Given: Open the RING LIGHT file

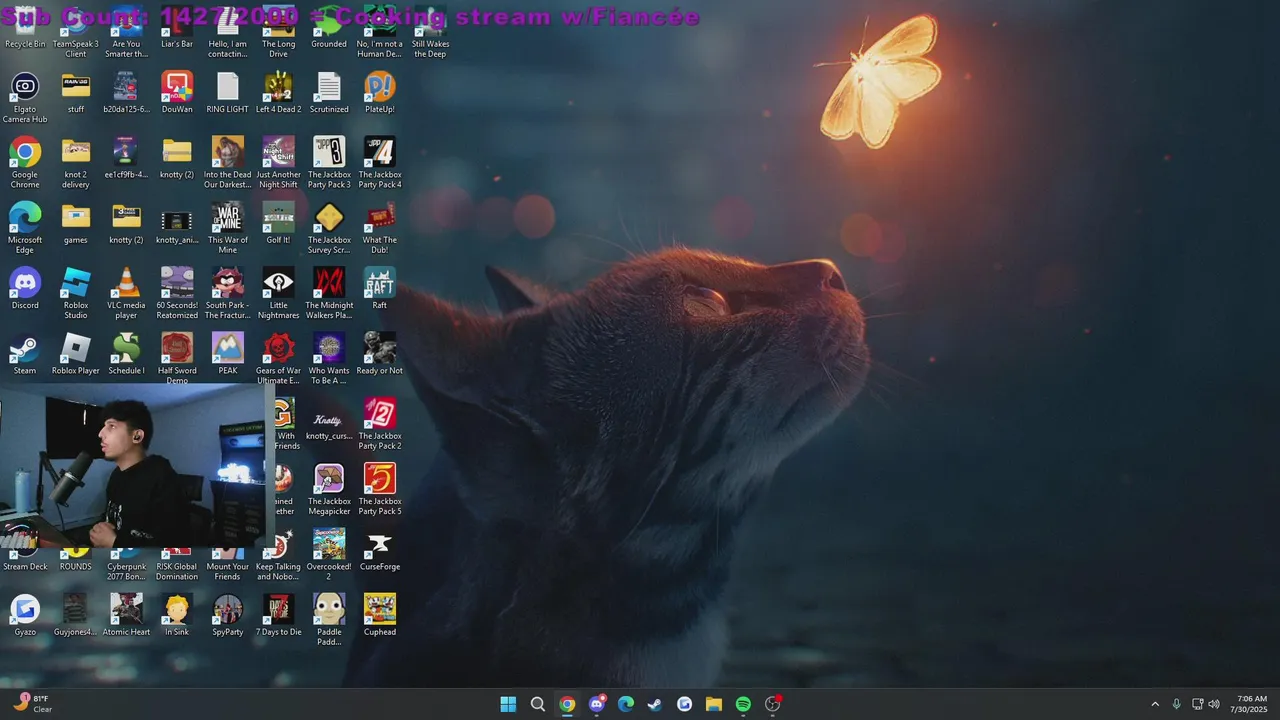Looking at the screenshot, I should tap(228, 93).
